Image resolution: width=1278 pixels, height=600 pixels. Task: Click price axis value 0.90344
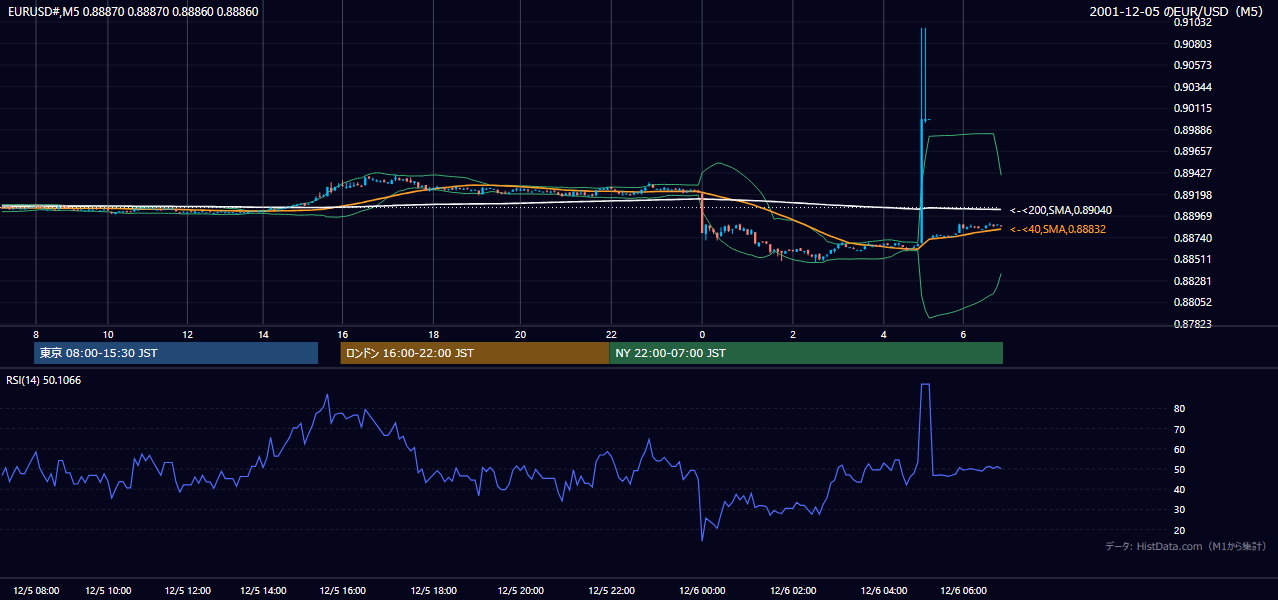click(1193, 87)
